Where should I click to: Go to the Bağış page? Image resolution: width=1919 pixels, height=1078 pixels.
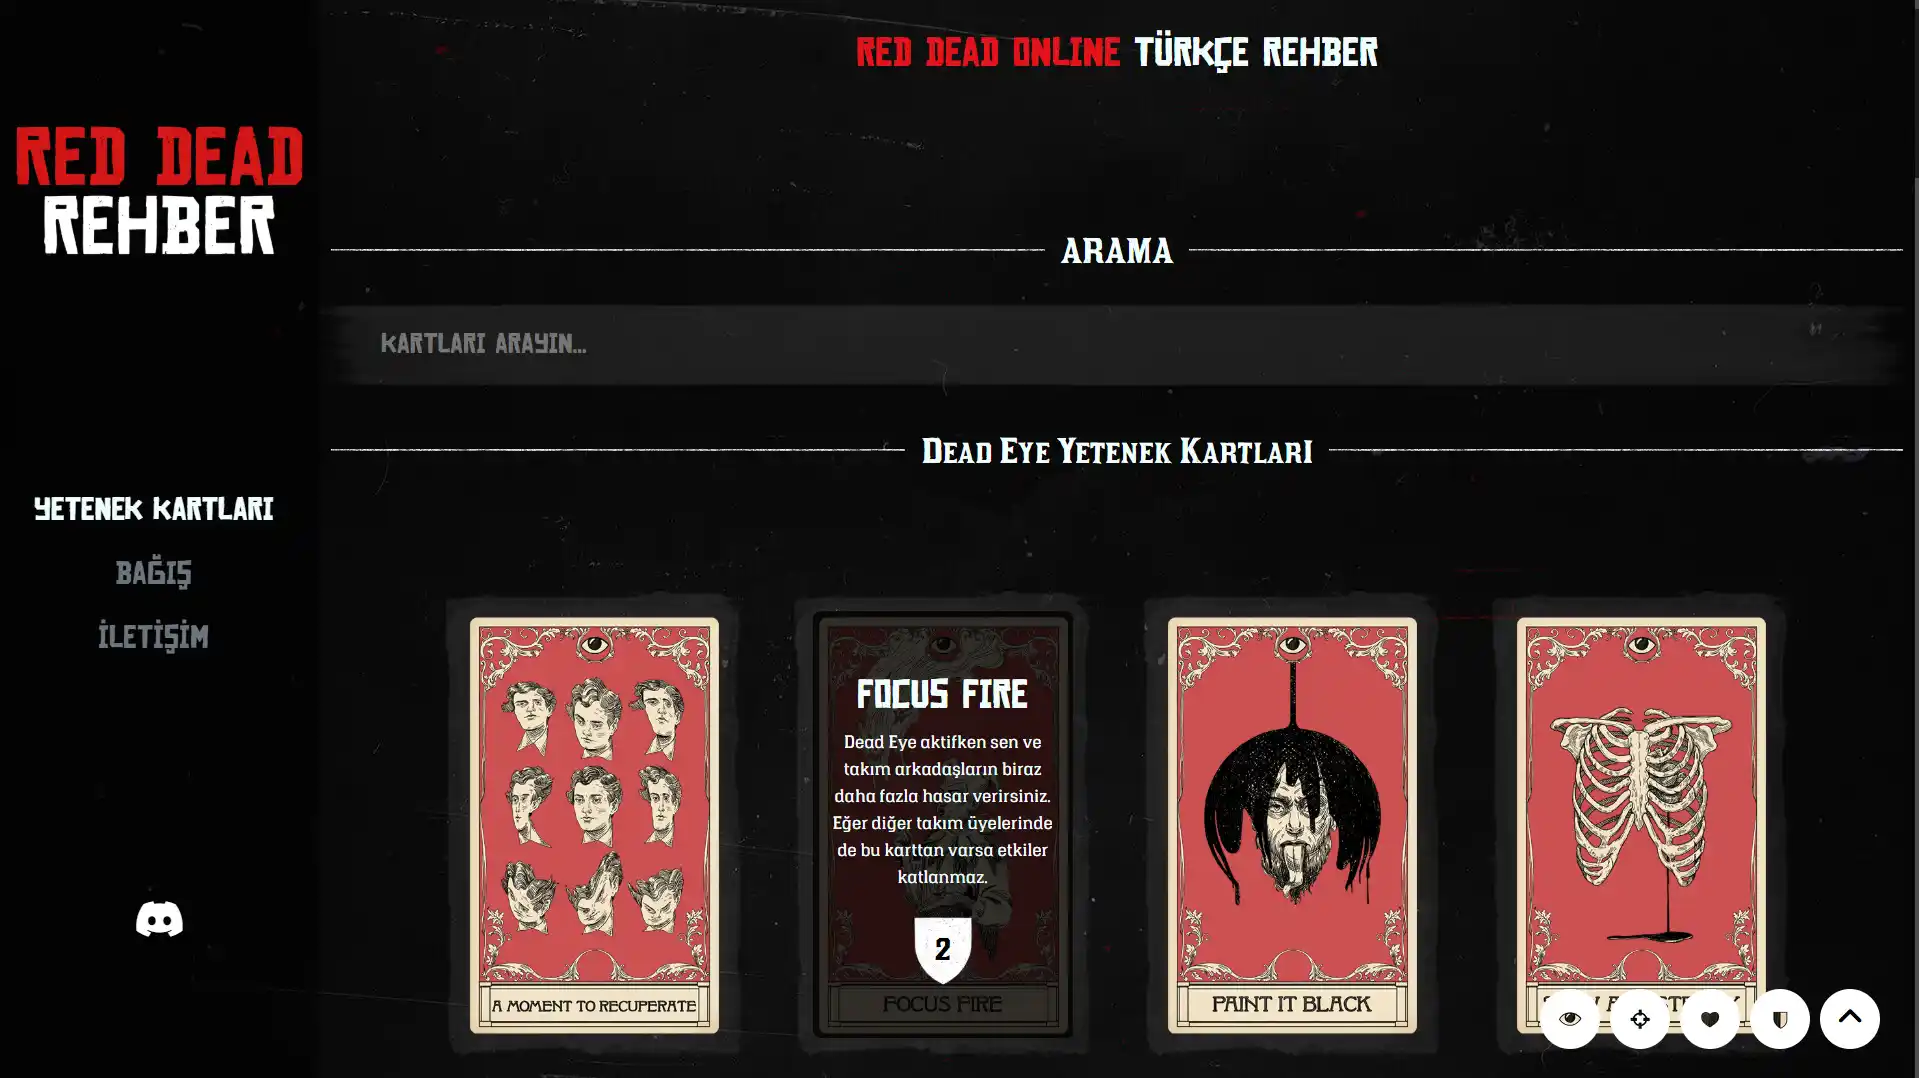tap(153, 573)
